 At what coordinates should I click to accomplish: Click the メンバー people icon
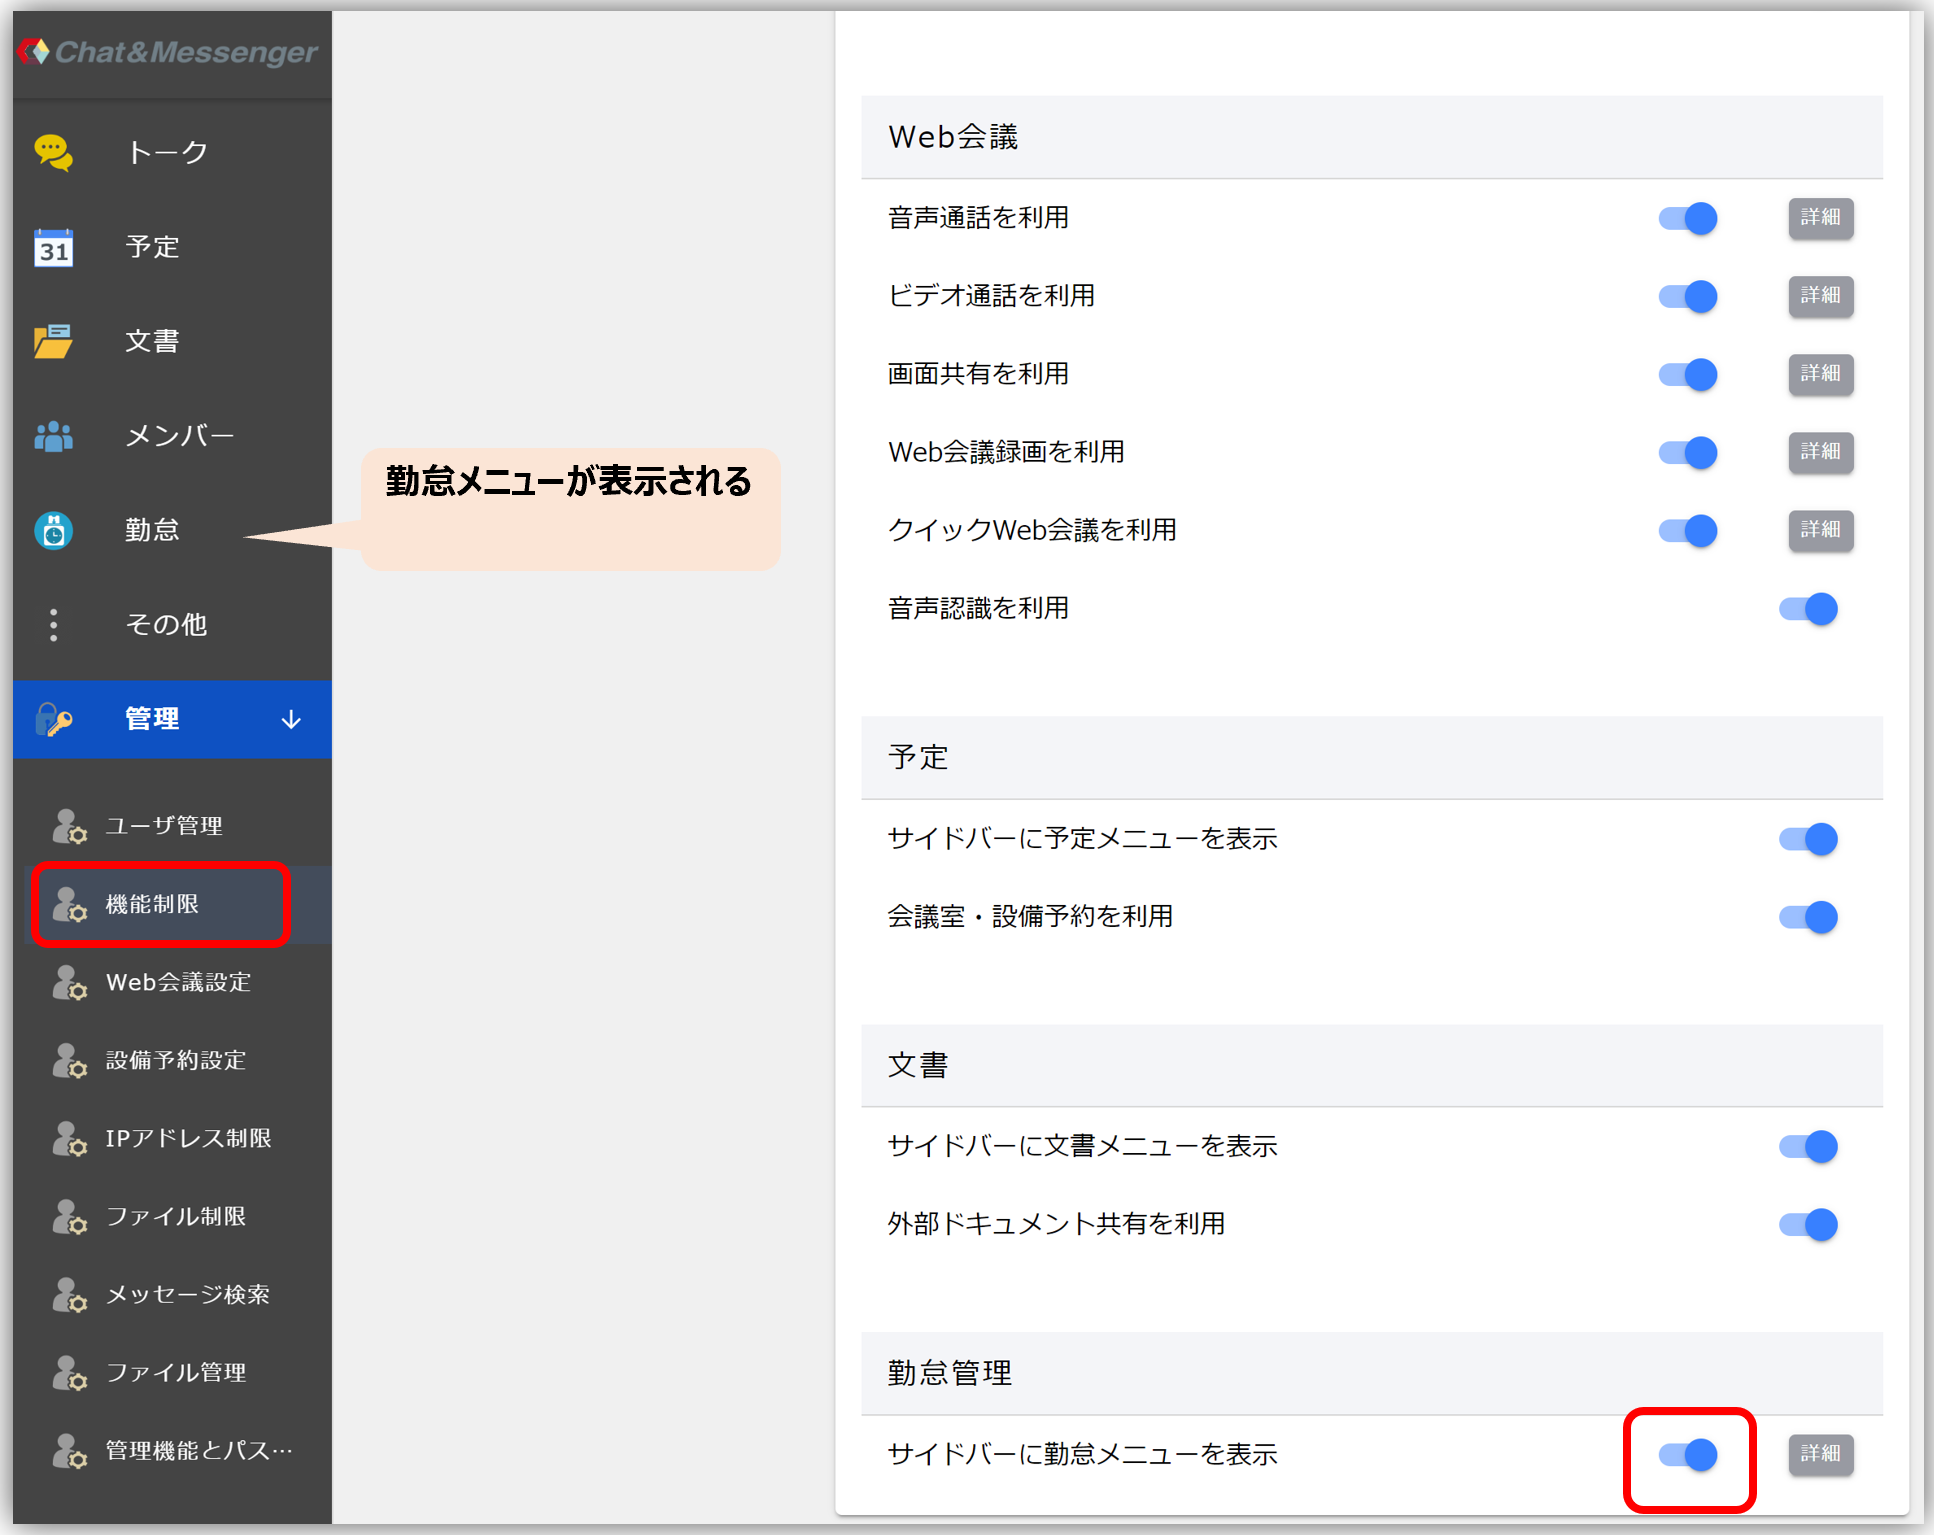coord(53,436)
